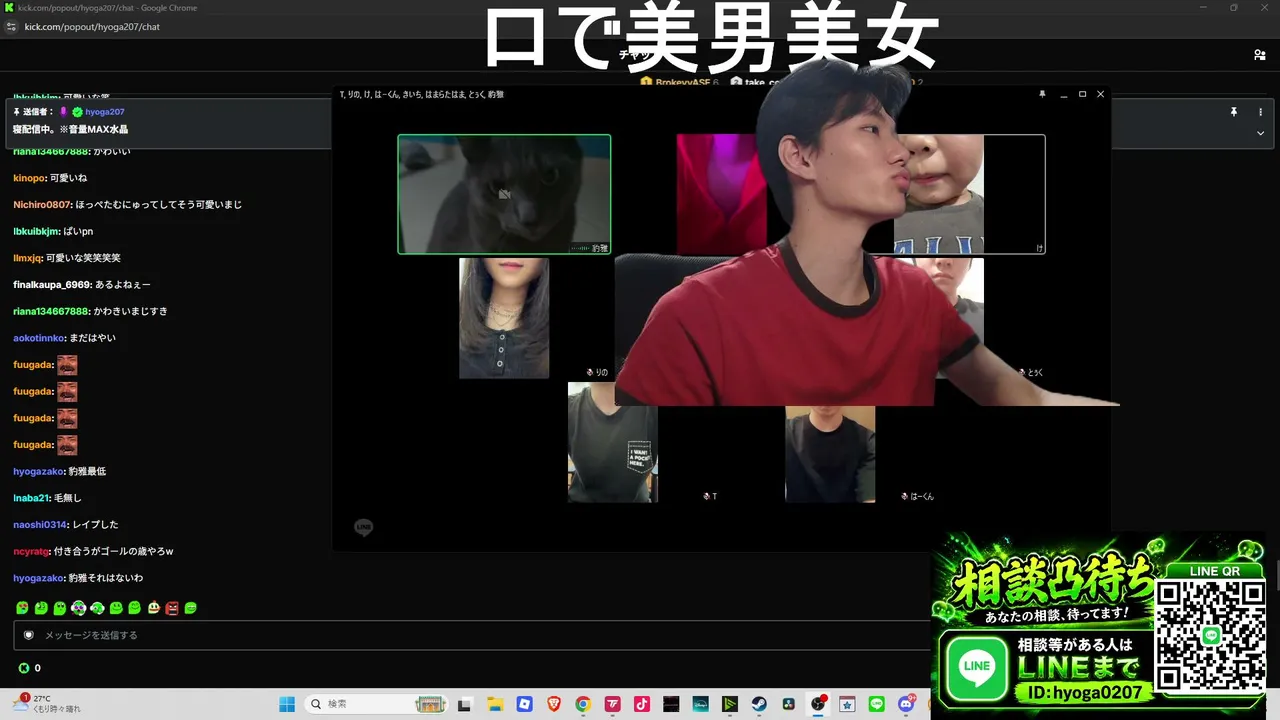Maximize the LINE call window

coord(1082,94)
